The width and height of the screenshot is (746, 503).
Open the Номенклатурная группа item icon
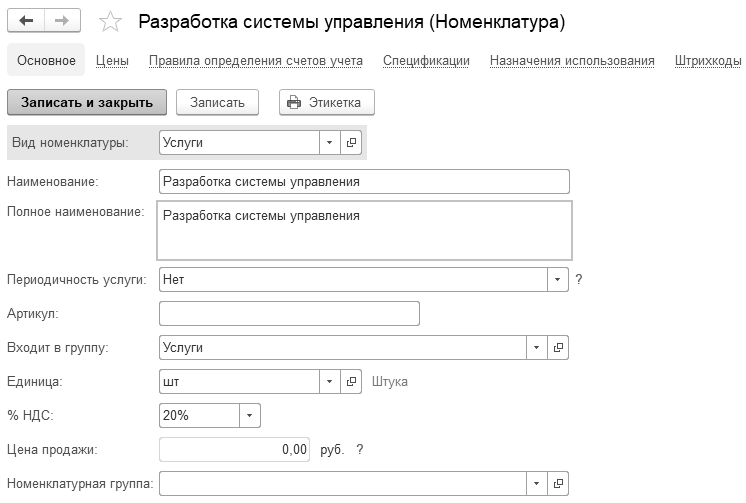click(x=559, y=483)
